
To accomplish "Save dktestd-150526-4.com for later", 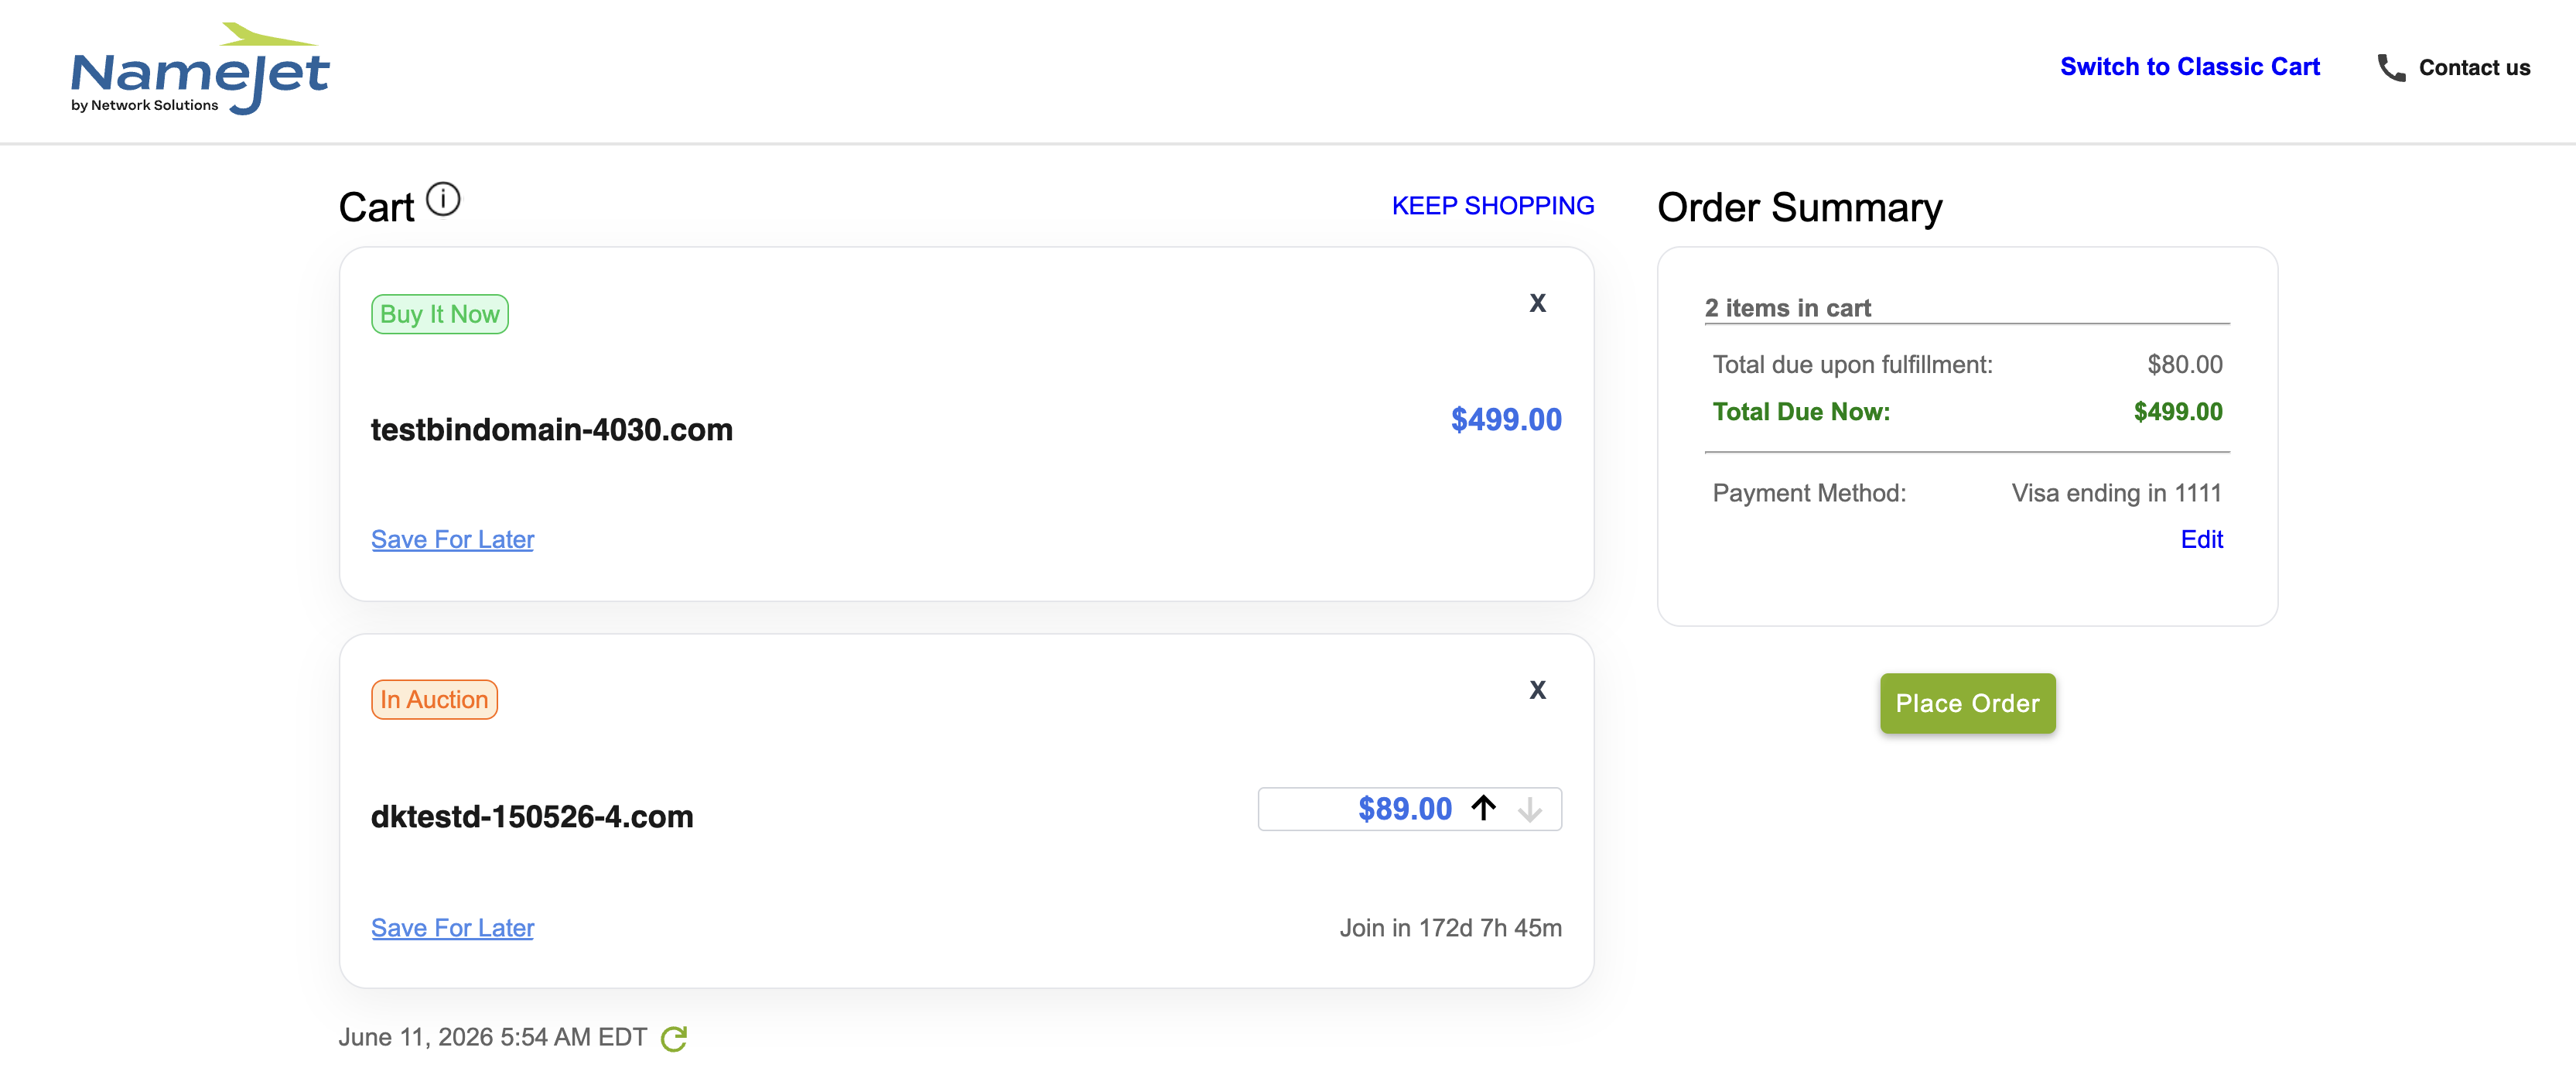I will tap(452, 928).
